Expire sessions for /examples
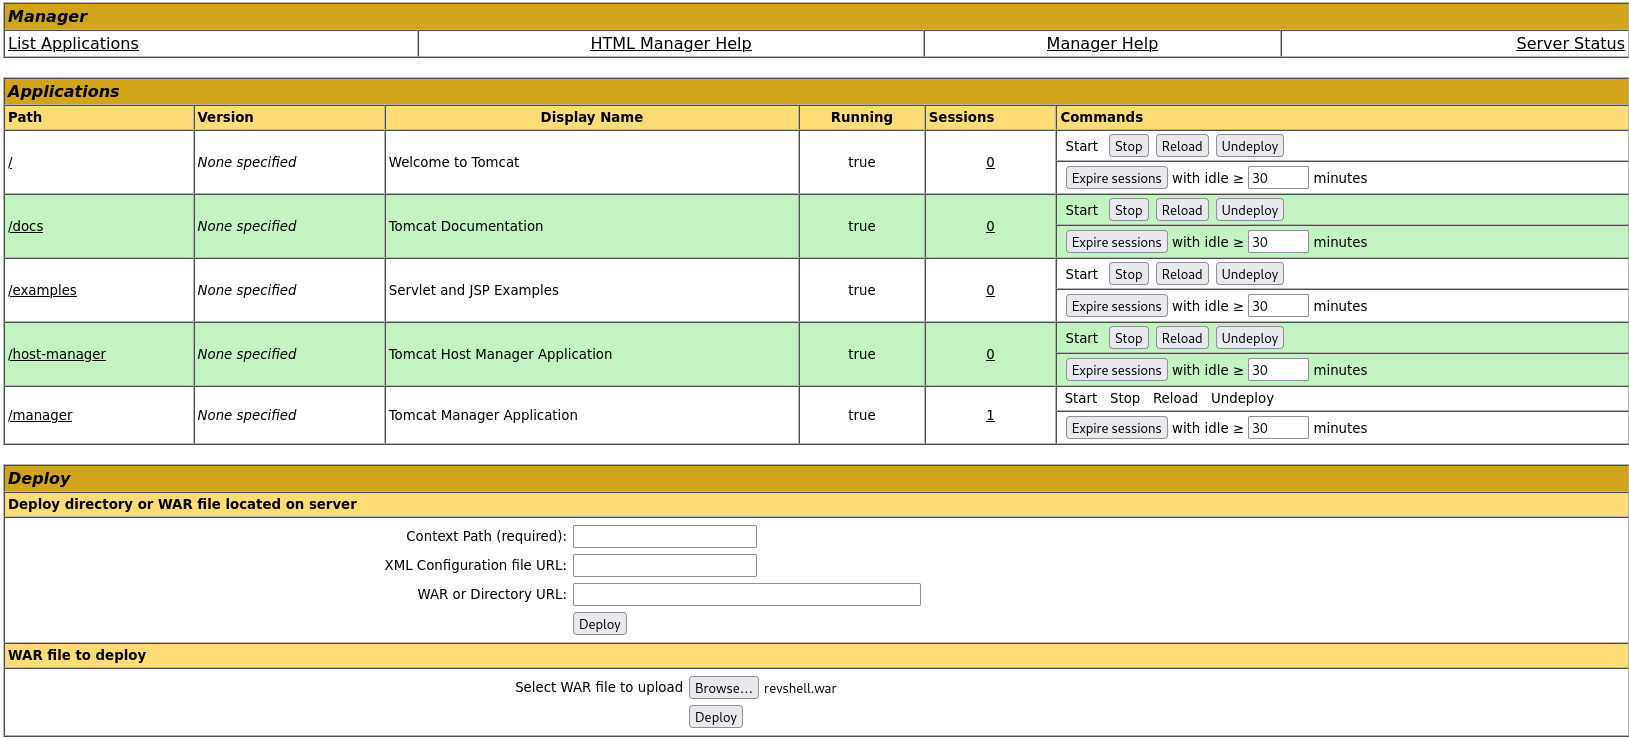The image size is (1629, 739). 1116,306
